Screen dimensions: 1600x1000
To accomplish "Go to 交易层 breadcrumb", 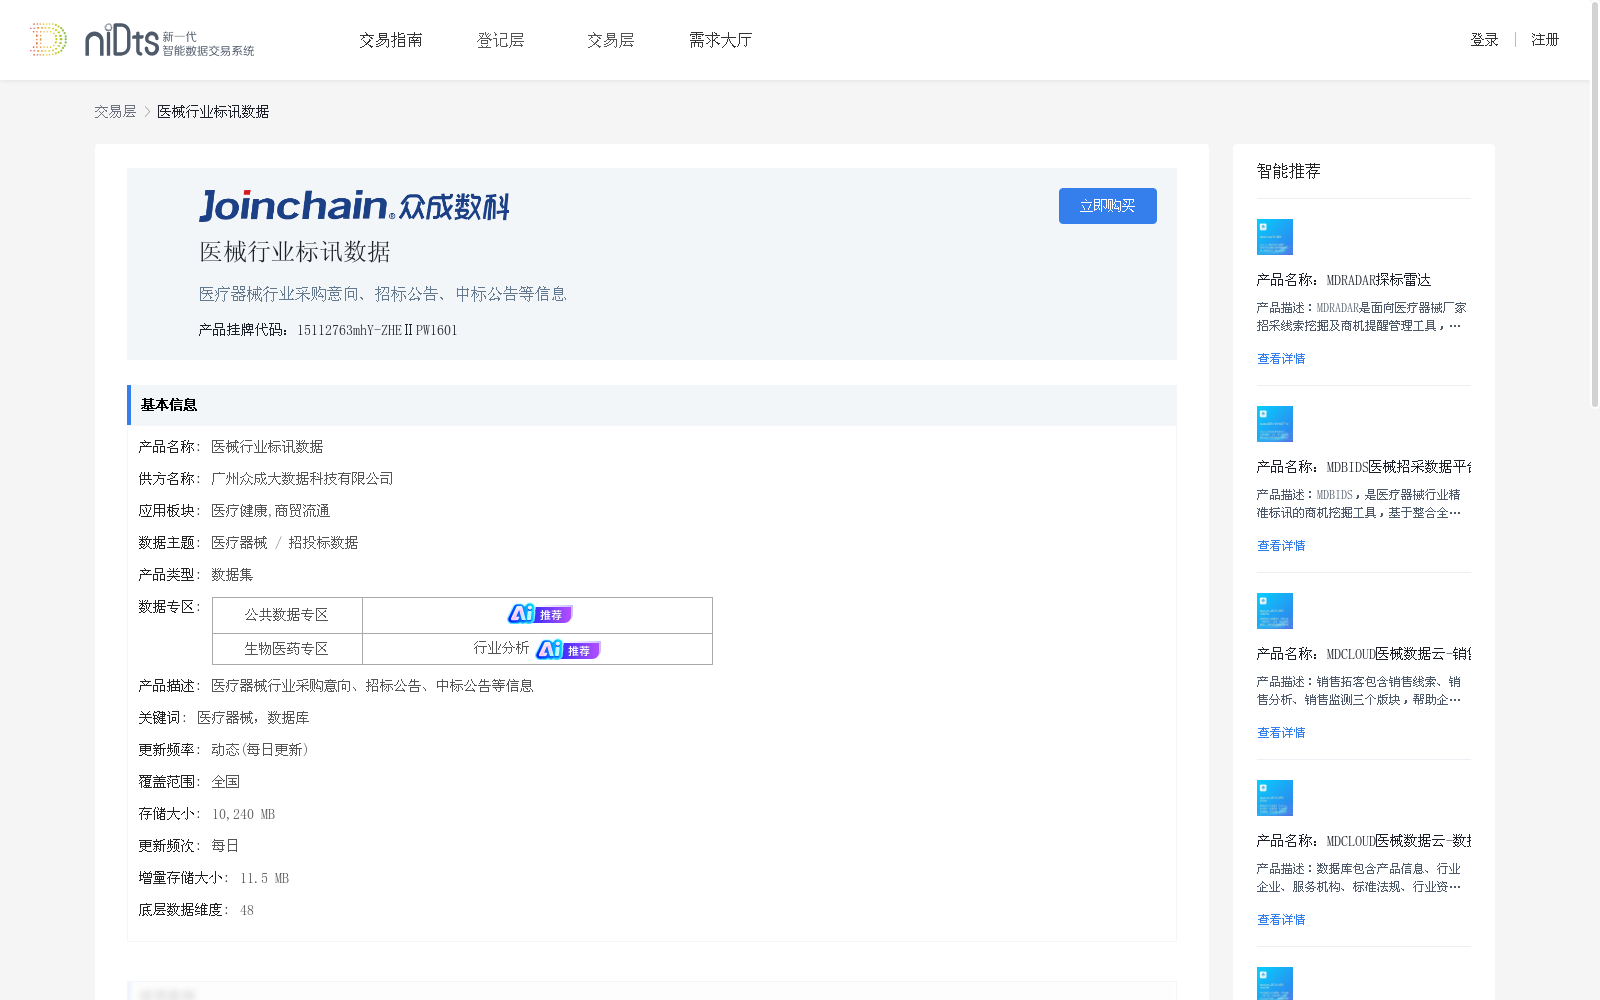I will (115, 112).
